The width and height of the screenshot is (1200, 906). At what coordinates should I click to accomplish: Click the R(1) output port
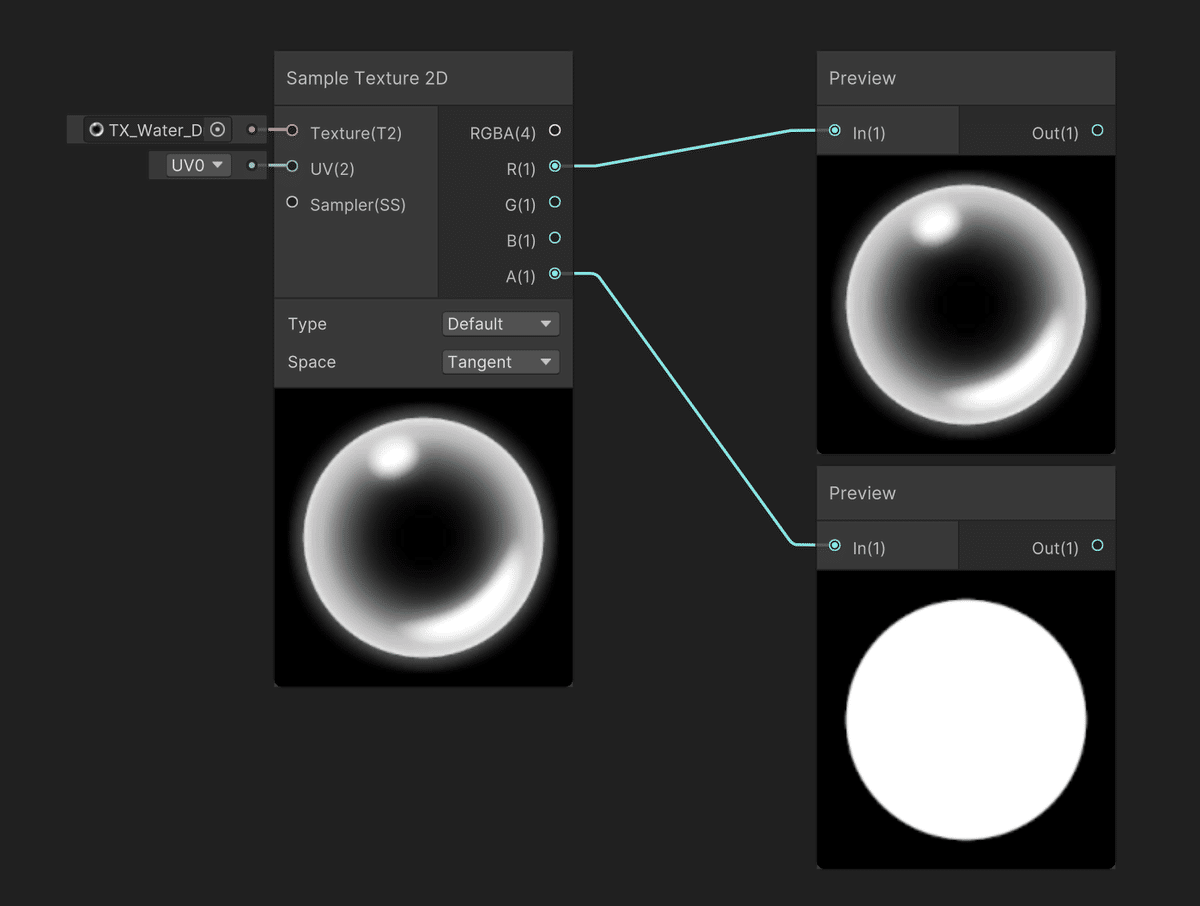coord(555,166)
